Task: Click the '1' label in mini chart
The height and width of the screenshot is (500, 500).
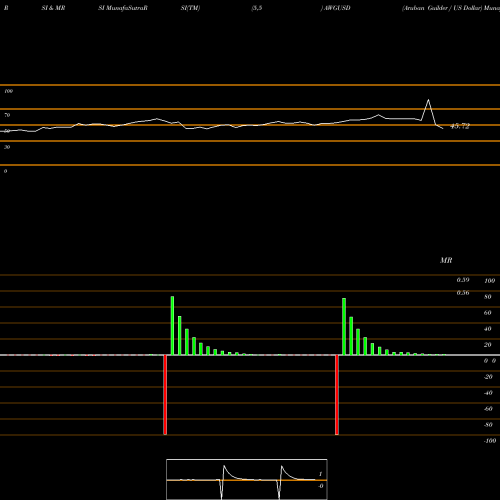Action: click(x=321, y=474)
